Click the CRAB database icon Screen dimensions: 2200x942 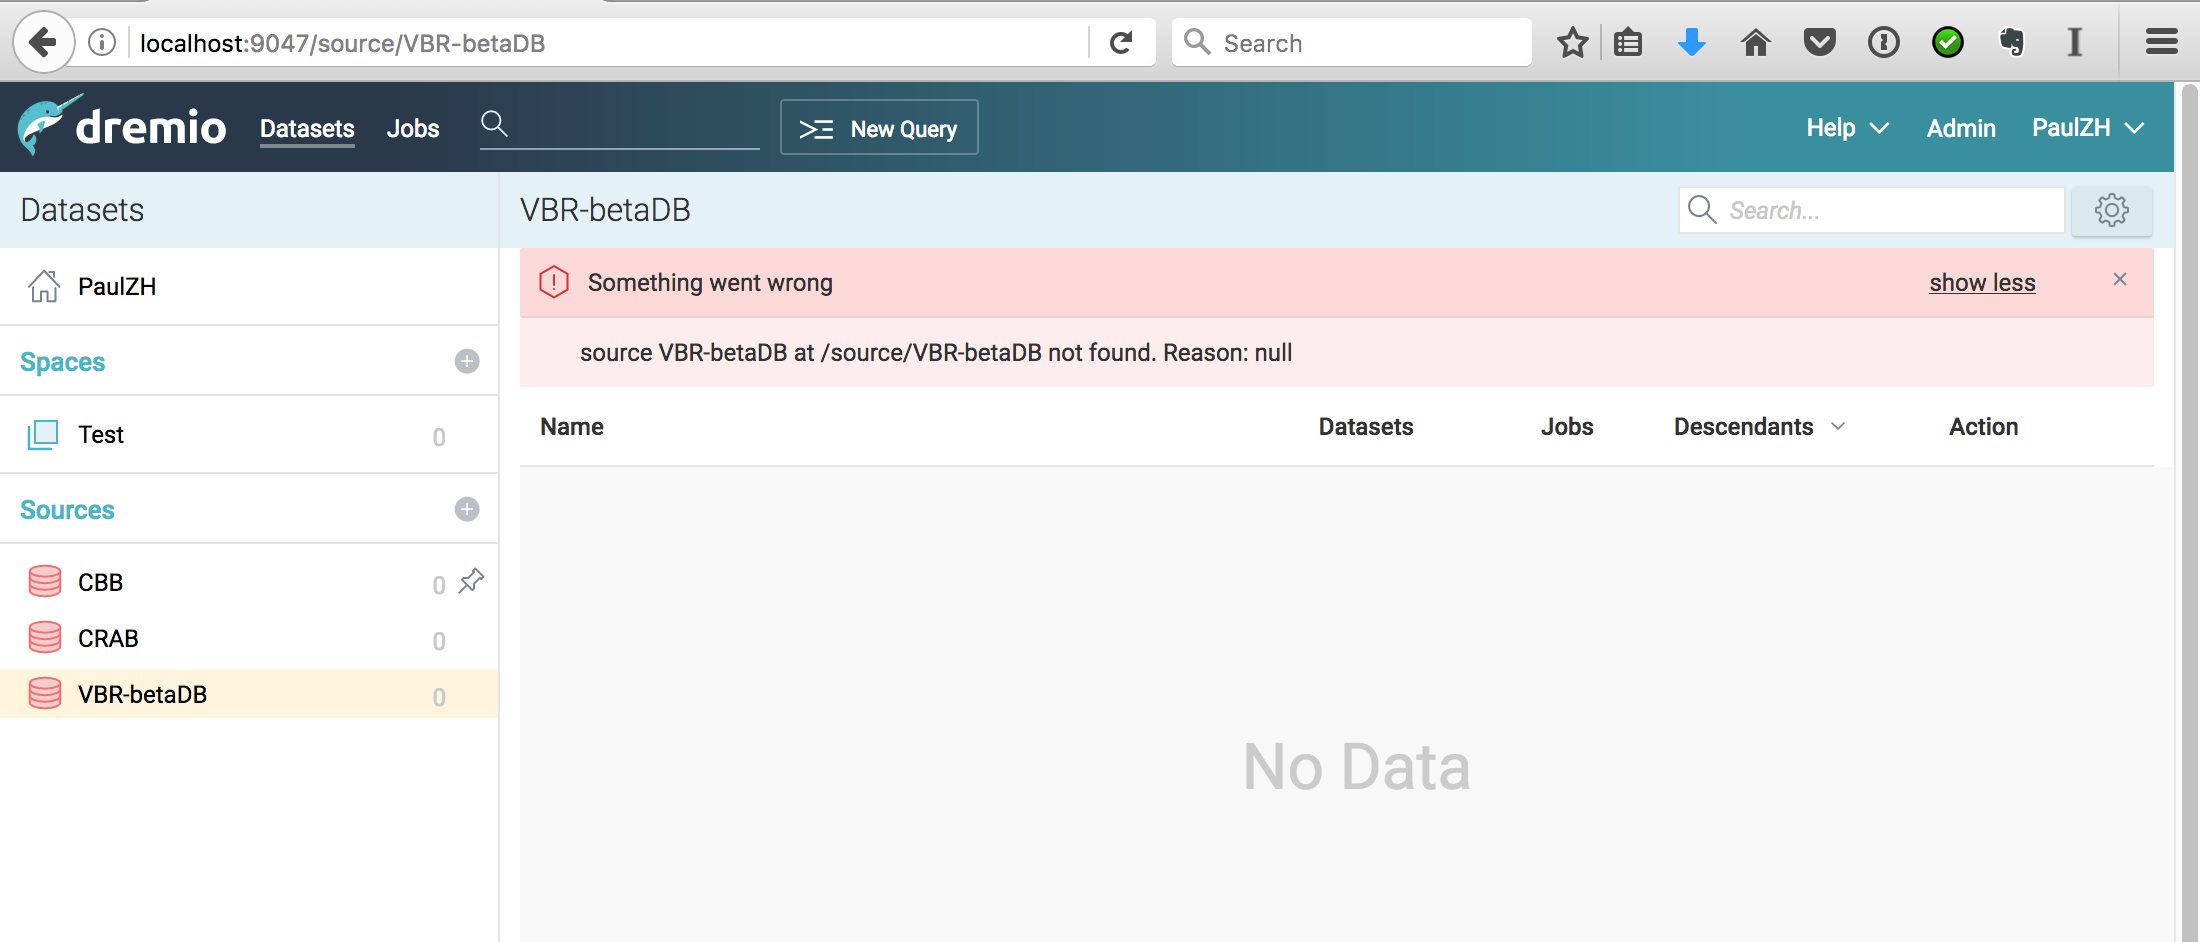pyautogui.click(x=45, y=637)
